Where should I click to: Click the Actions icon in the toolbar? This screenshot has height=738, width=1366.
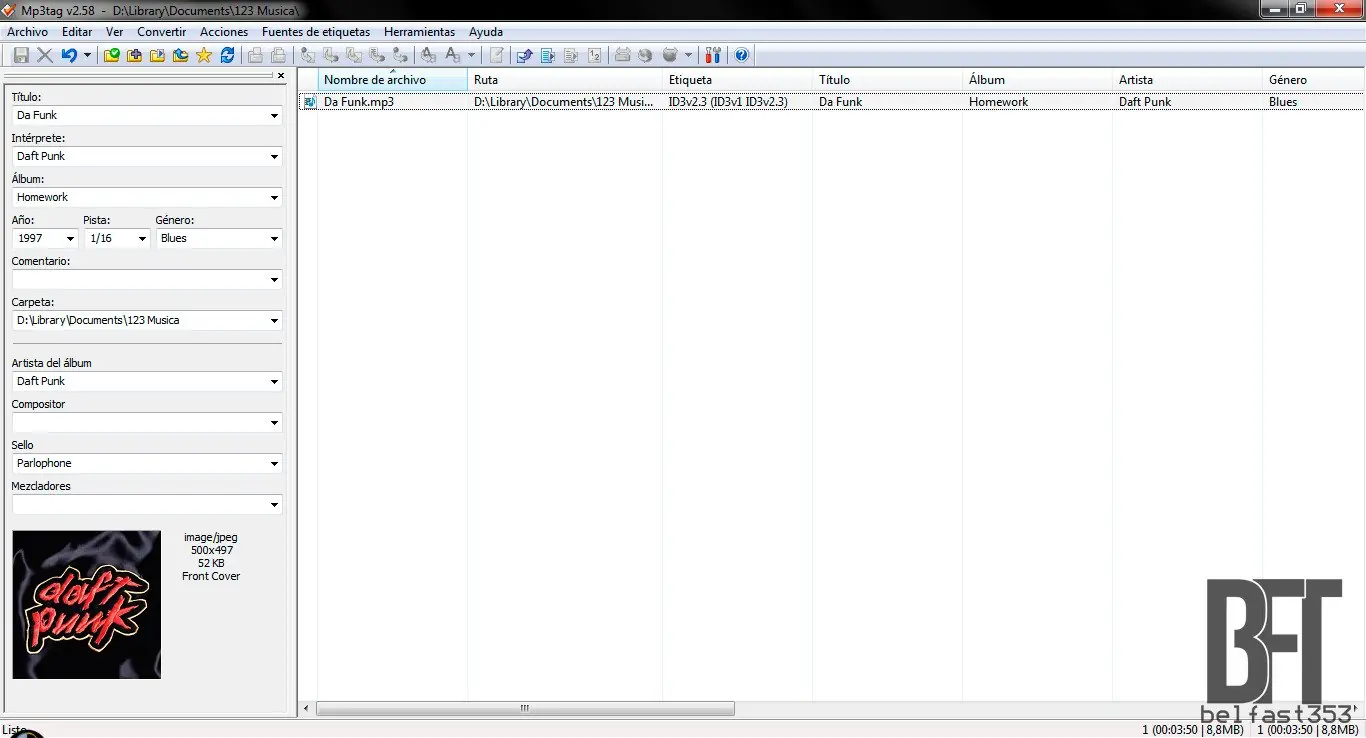tap(428, 55)
